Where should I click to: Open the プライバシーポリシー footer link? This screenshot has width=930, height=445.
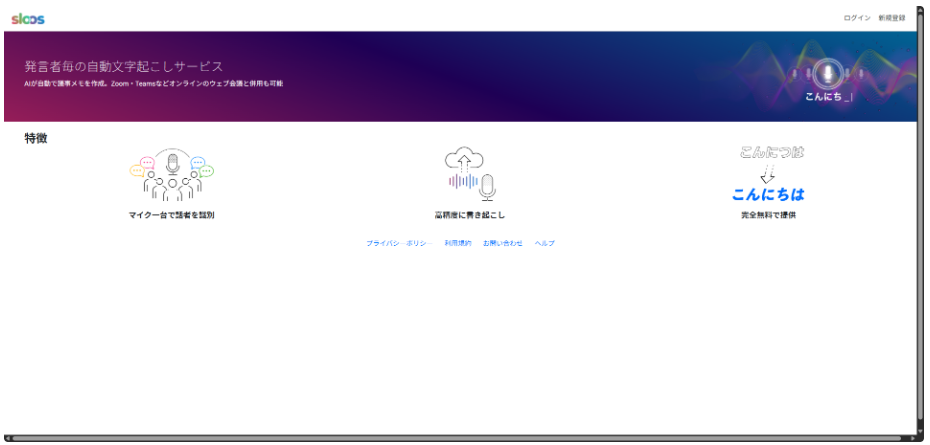[397, 243]
